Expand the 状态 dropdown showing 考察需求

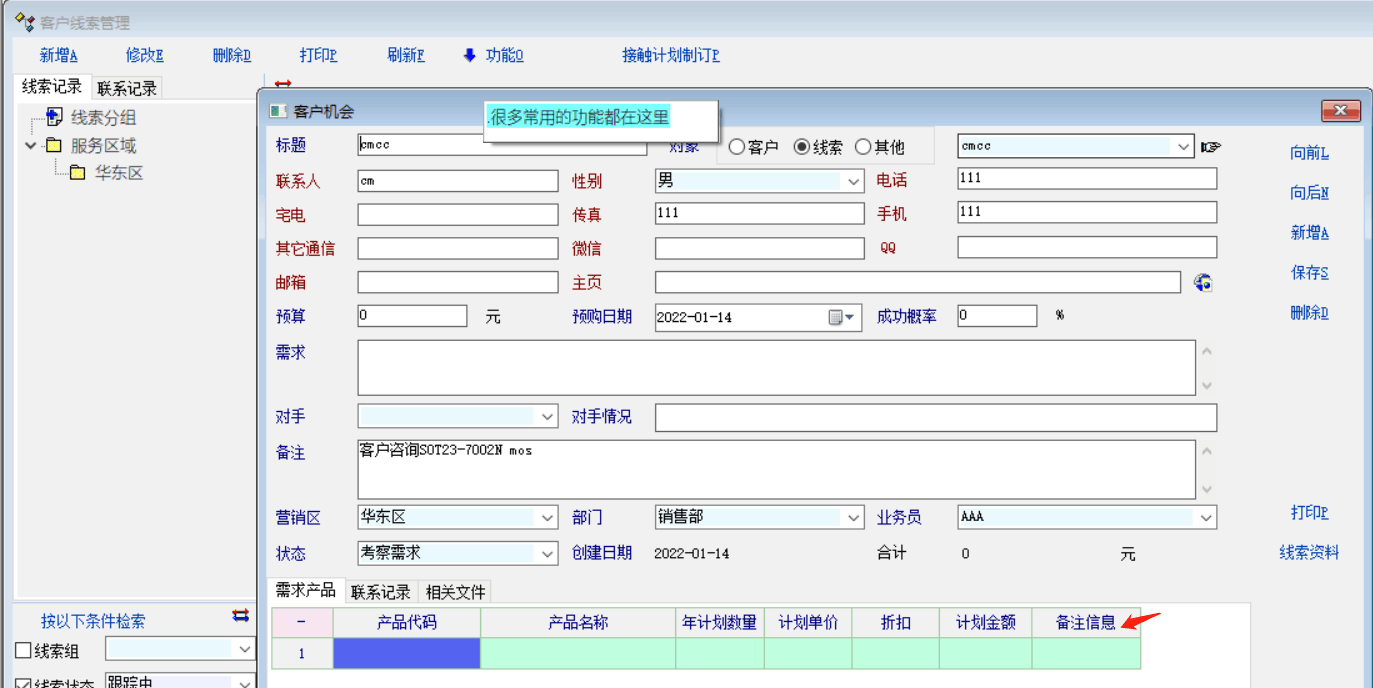548,554
